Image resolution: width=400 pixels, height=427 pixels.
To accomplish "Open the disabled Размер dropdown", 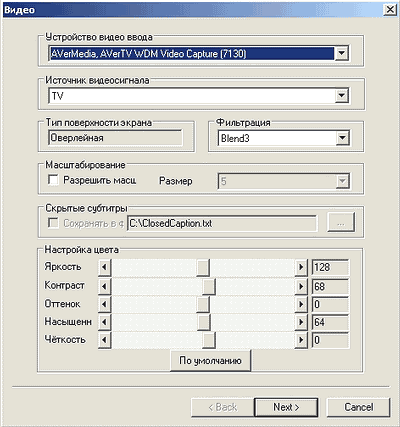I will point(342,181).
